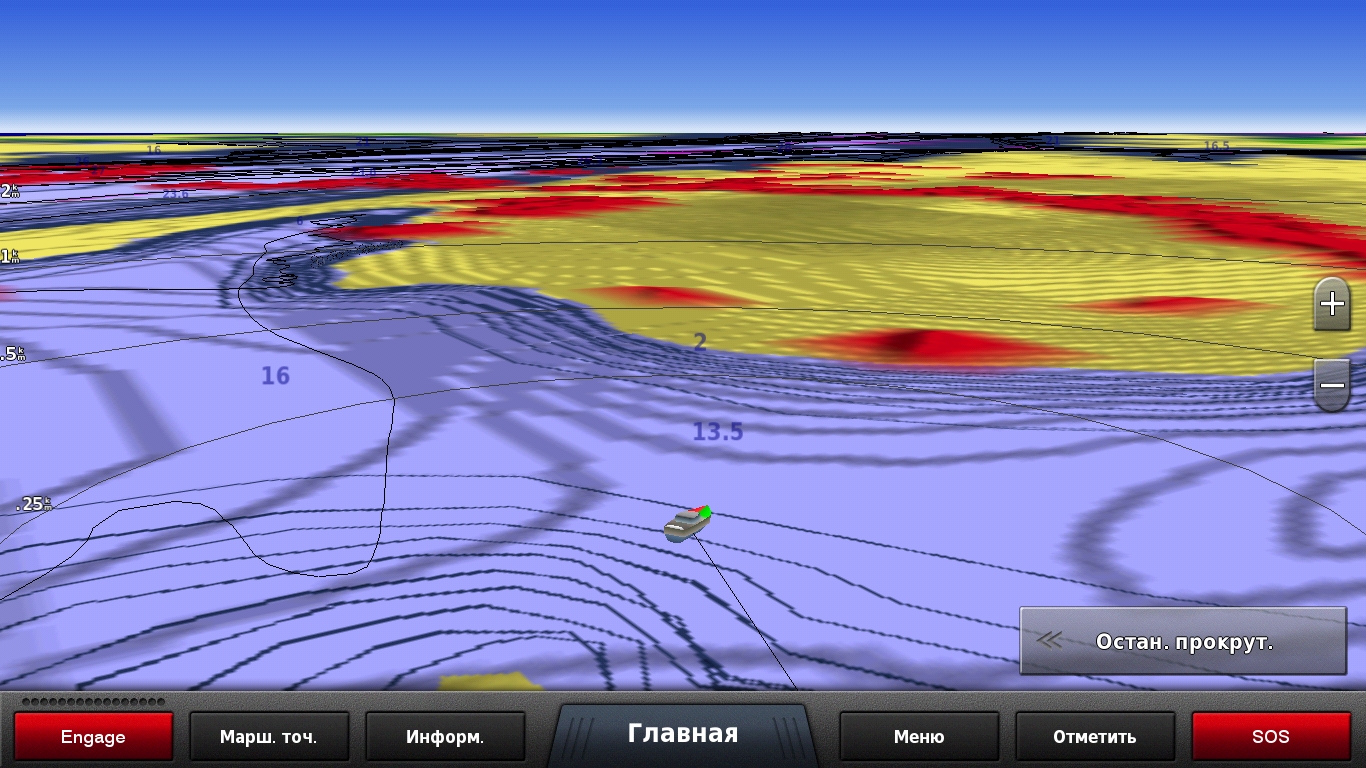Go to Главная home screen

(683, 734)
